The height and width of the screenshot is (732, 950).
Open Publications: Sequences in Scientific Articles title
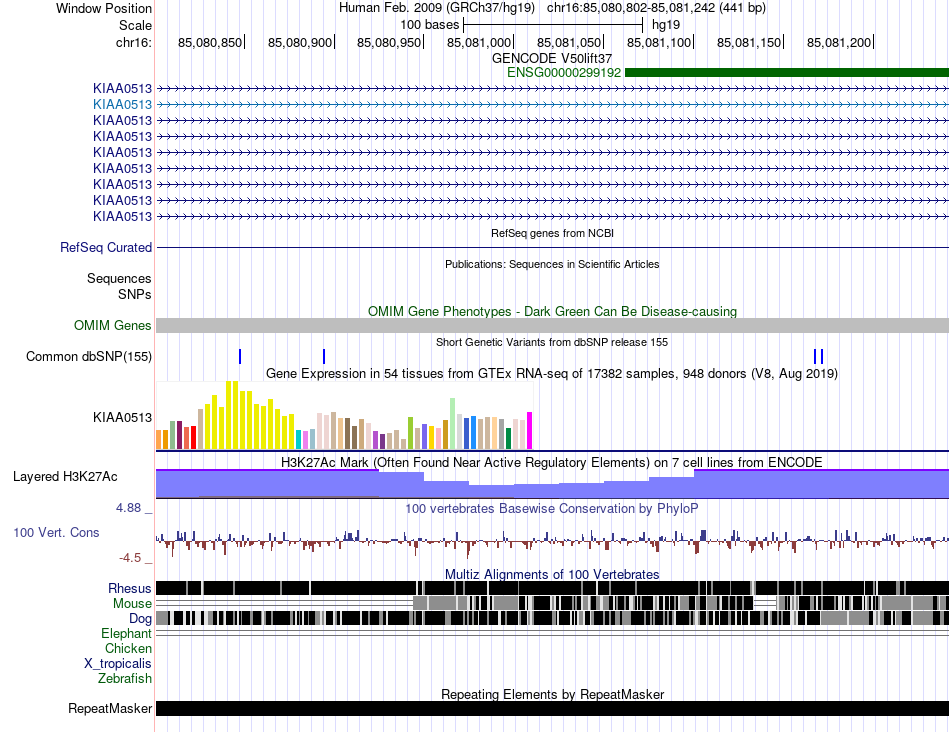pos(552,264)
